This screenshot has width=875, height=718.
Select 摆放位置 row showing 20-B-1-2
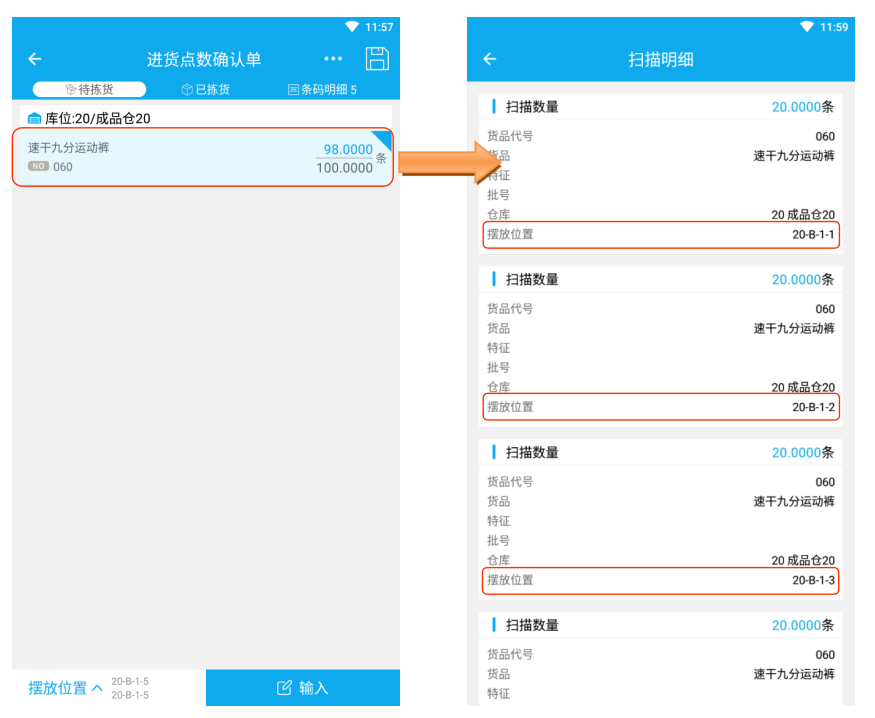[661, 407]
